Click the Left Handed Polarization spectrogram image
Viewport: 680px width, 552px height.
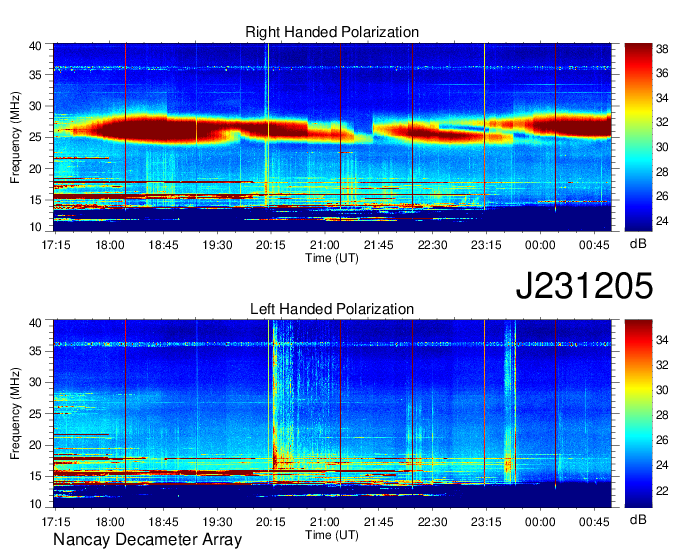[x=332, y=414]
